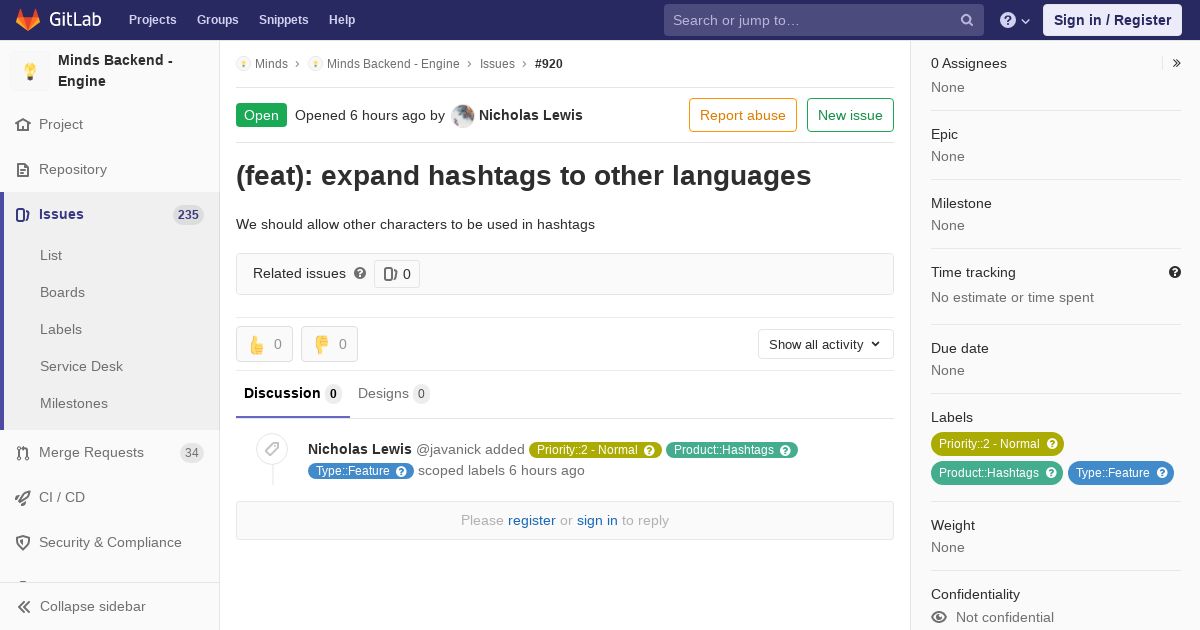Open Security & Compliance sidebar section
Viewport: 1200px width, 630px height.
pos(110,542)
